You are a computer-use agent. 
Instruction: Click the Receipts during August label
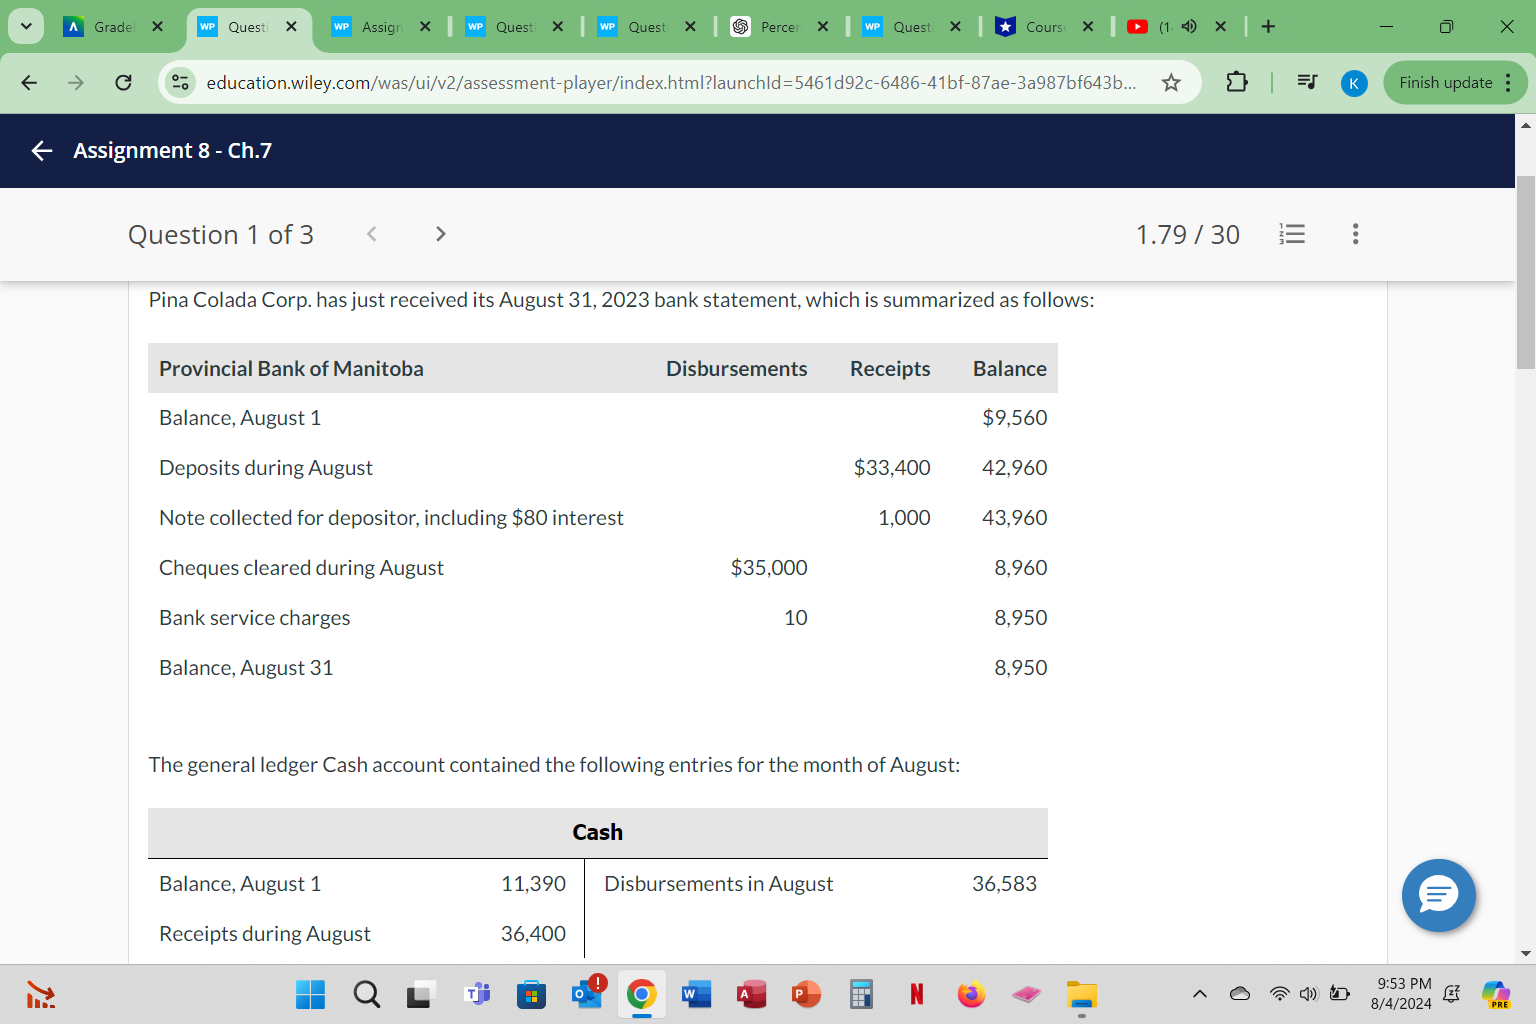click(265, 934)
